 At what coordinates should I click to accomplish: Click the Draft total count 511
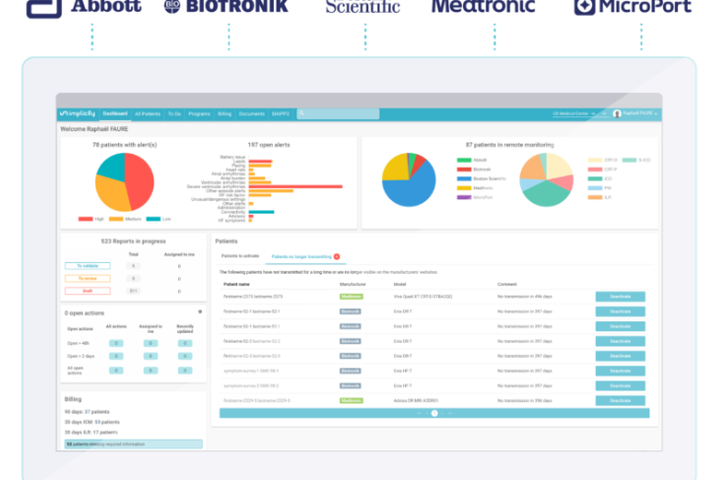[133, 291]
